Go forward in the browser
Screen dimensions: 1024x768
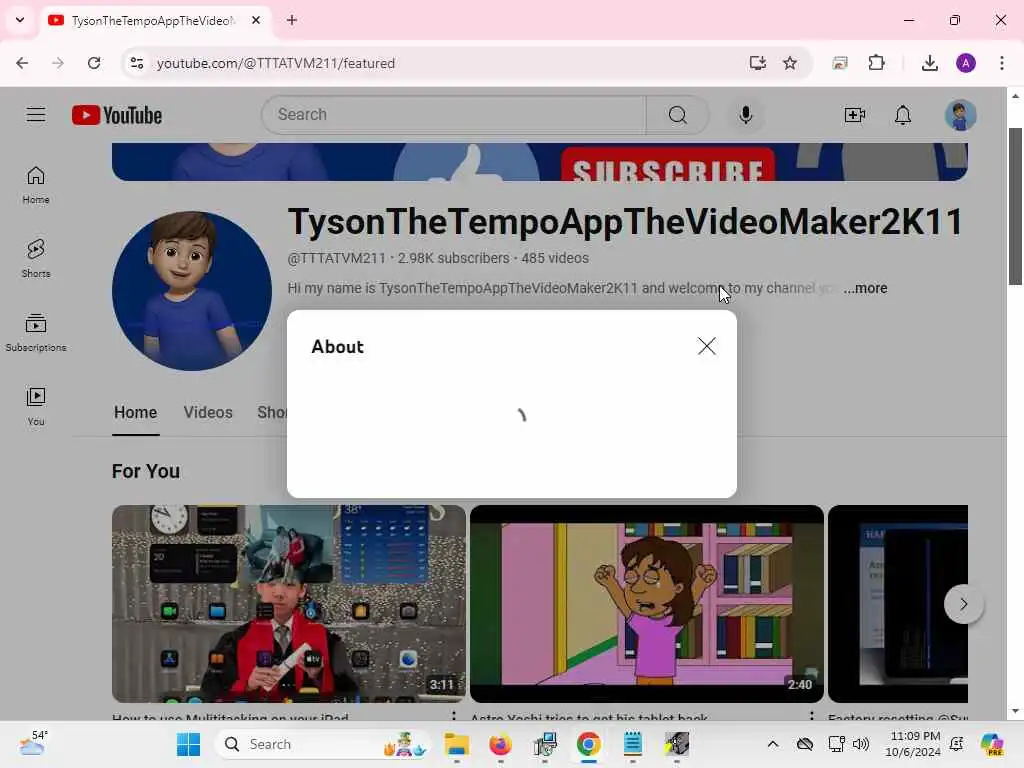point(57,63)
